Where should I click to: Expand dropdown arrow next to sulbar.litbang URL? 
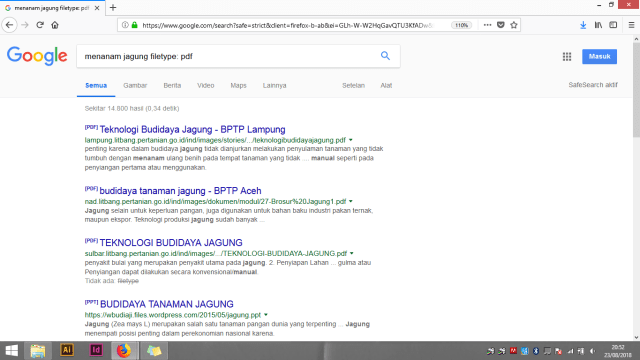(x=351, y=253)
